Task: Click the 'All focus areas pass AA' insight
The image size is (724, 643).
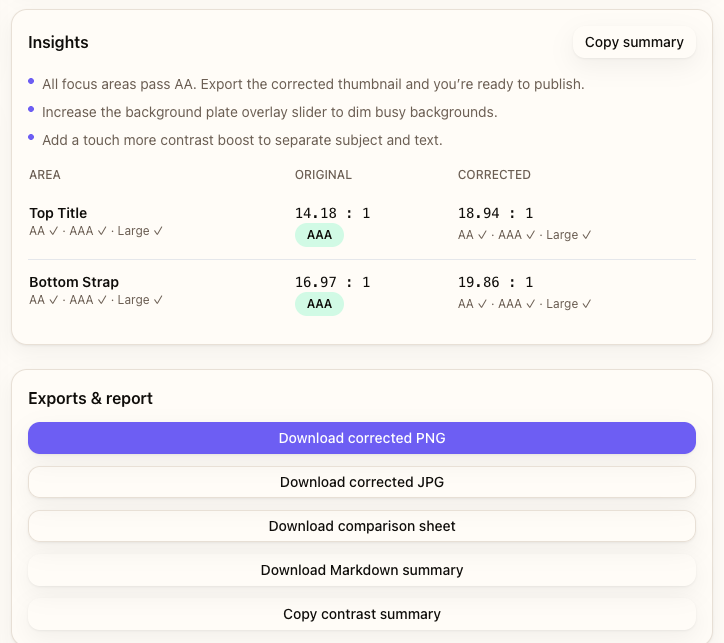Action: [313, 84]
